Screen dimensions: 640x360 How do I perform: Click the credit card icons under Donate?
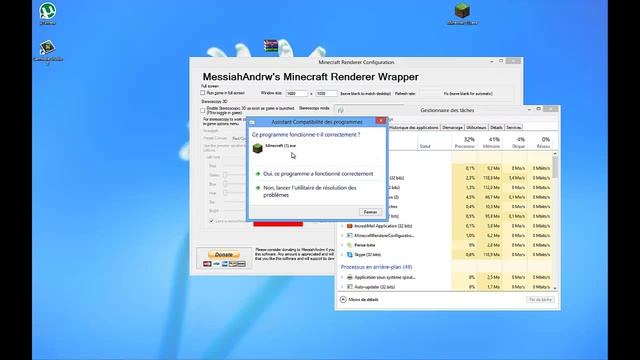point(224,264)
